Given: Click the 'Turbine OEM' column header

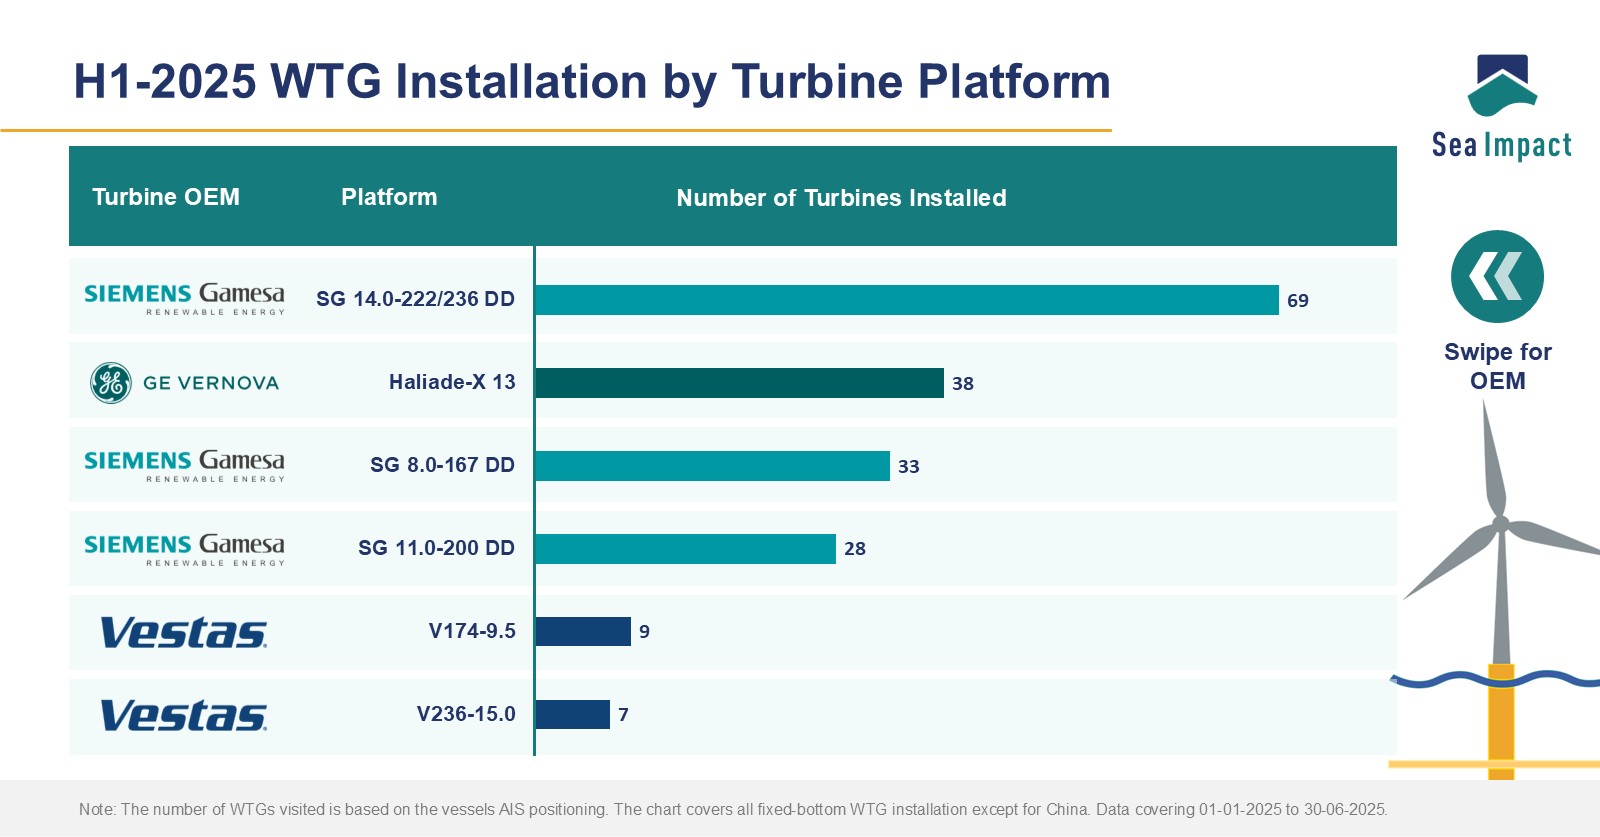Looking at the screenshot, I should 166,197.
